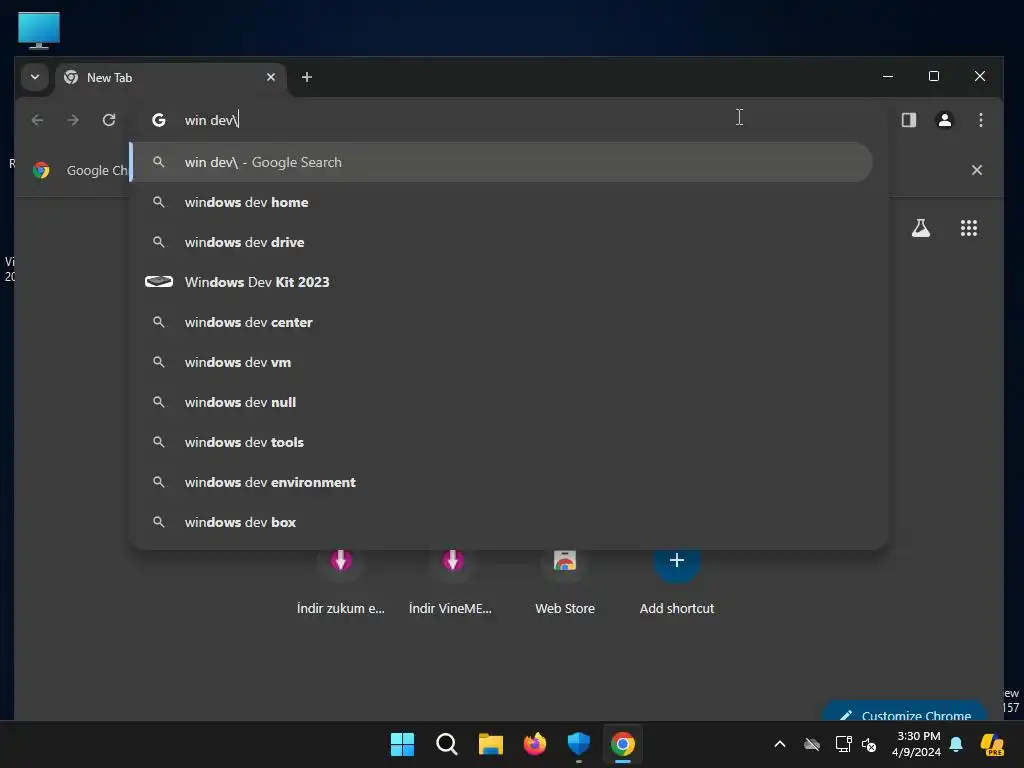Click the OneDrive cloud tray icon
Screen dimensions: 1024x768
tap(812, 744)
